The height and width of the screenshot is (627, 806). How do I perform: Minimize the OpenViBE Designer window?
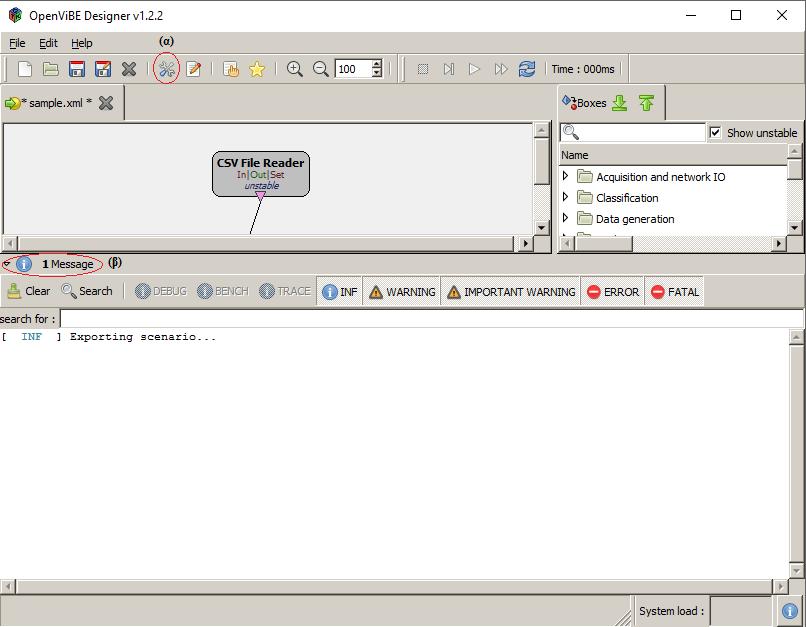[691, 15]
